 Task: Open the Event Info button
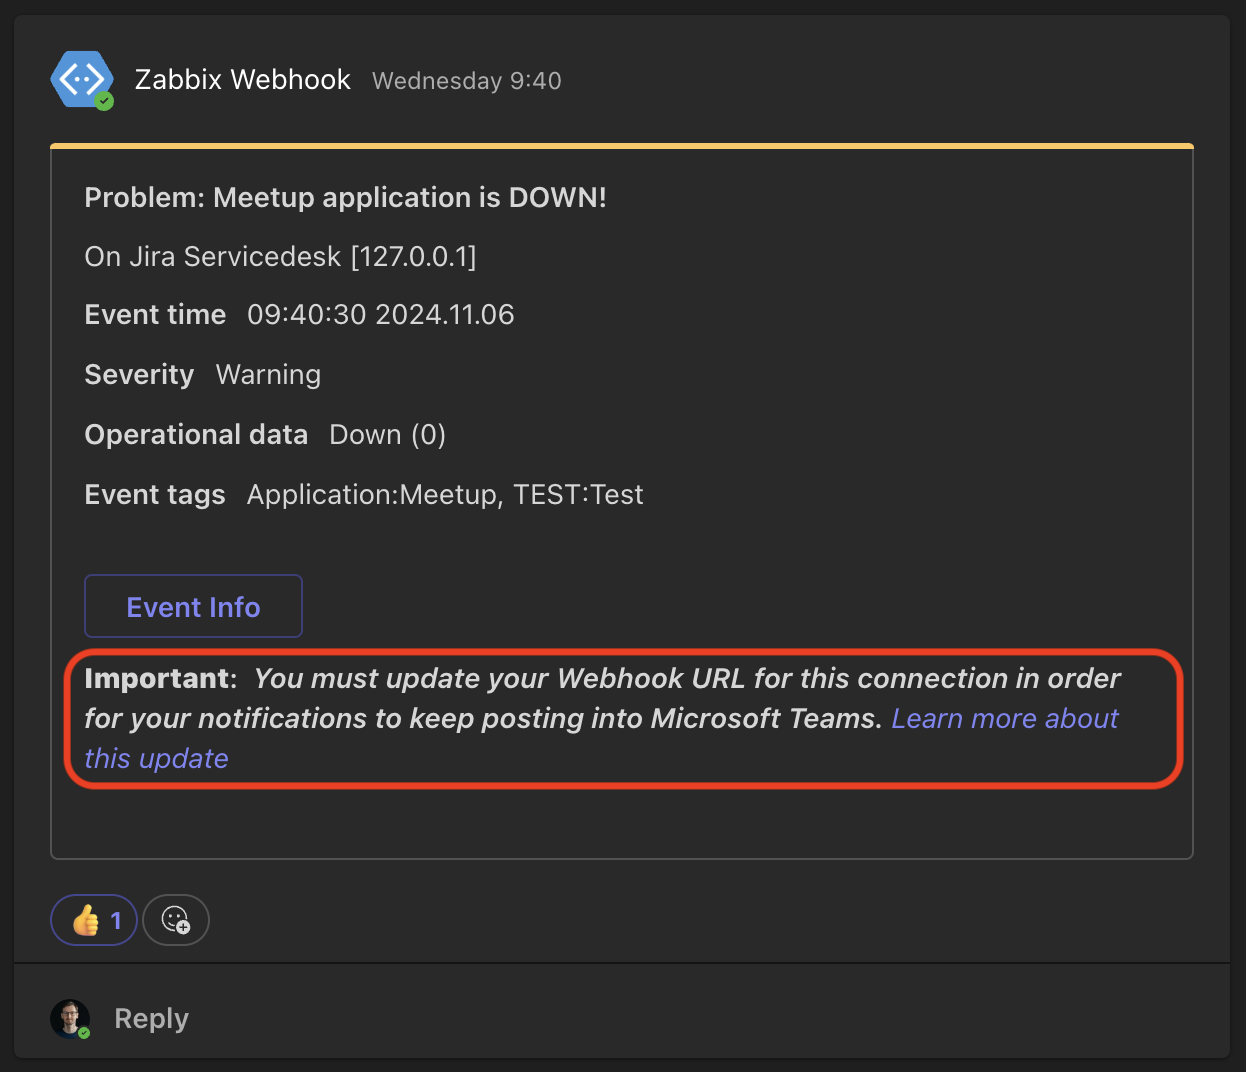193,606
